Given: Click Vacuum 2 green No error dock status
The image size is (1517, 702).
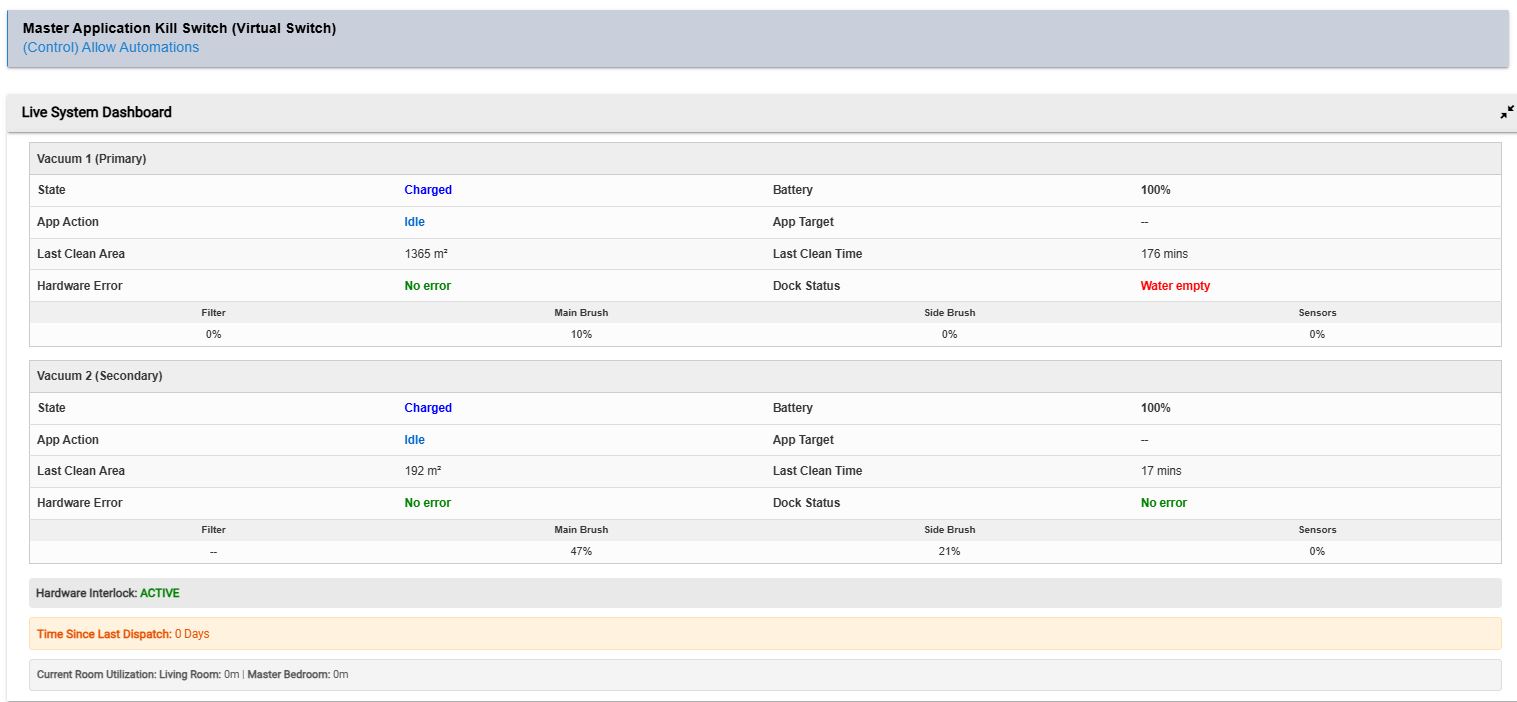Looking at the screenshot, I should click(1164, 503).
